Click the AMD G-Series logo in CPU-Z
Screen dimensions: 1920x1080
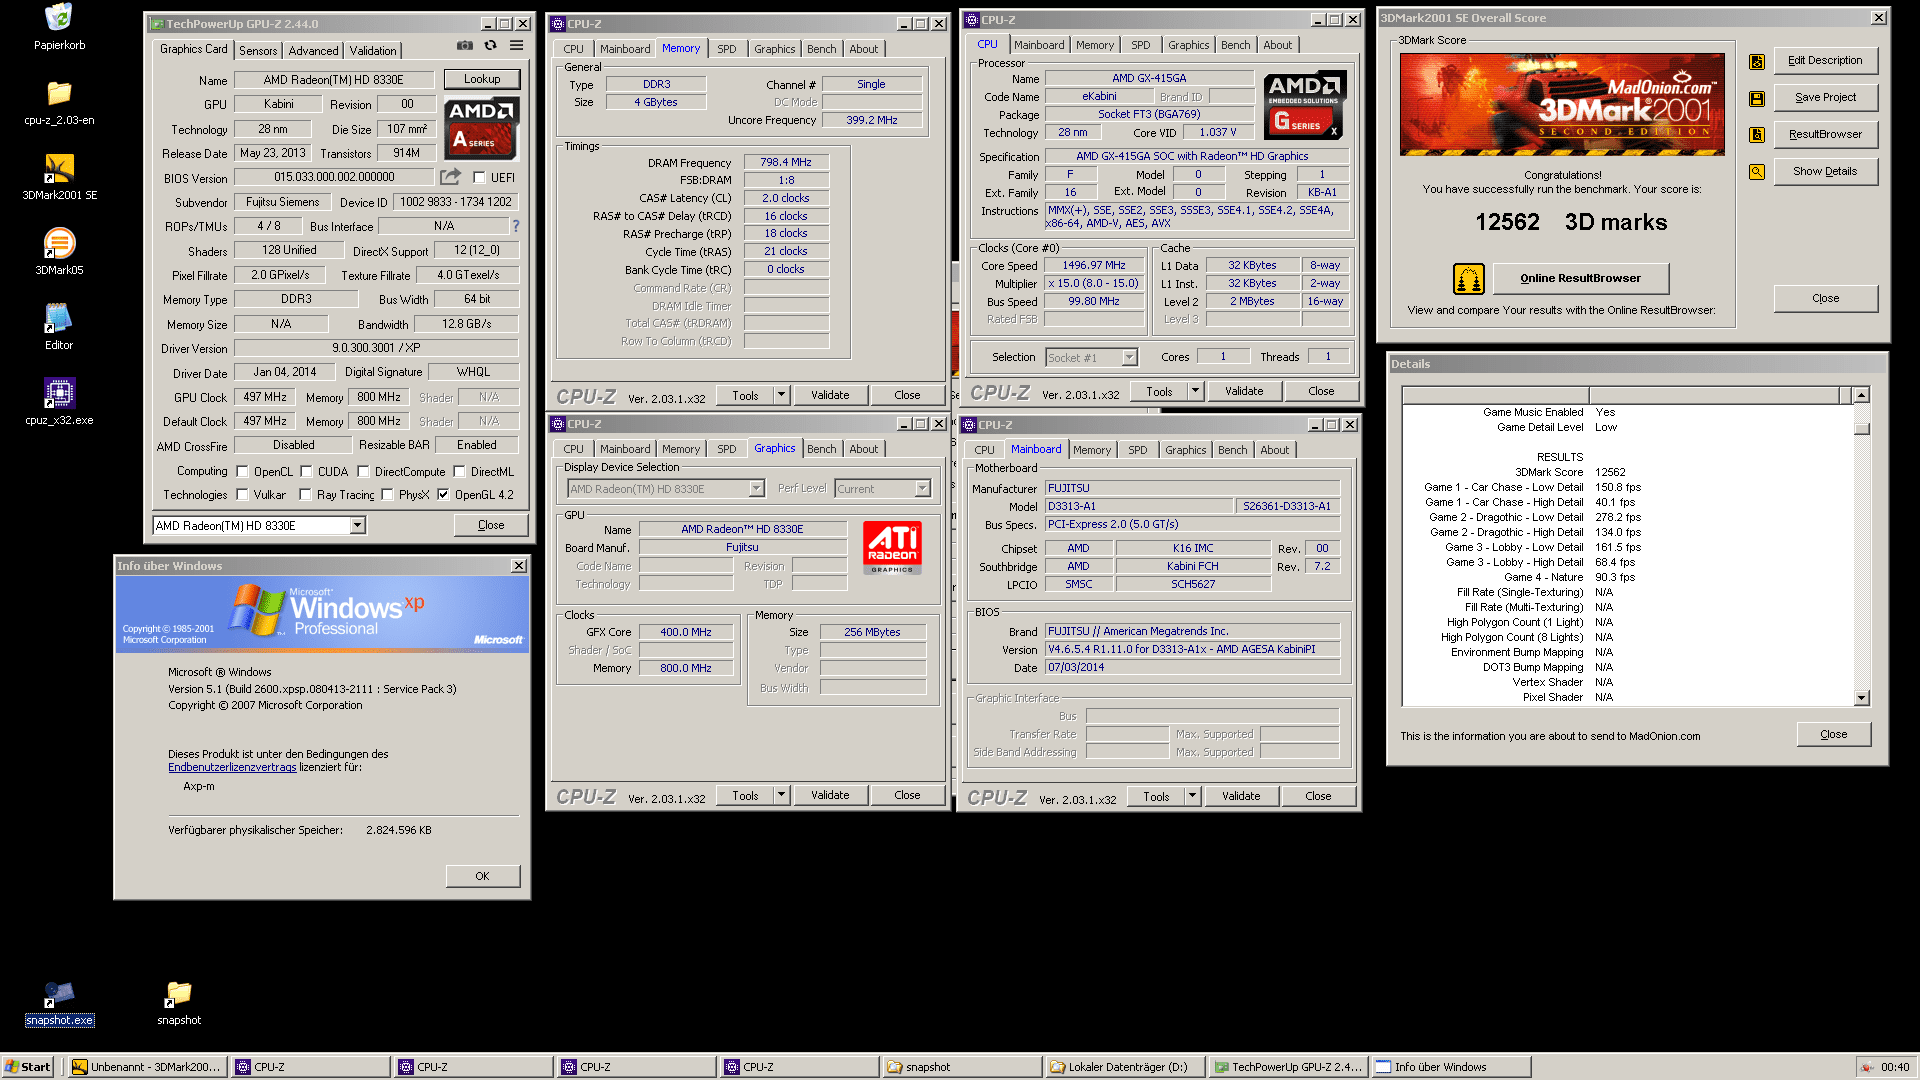[1305, 105]
